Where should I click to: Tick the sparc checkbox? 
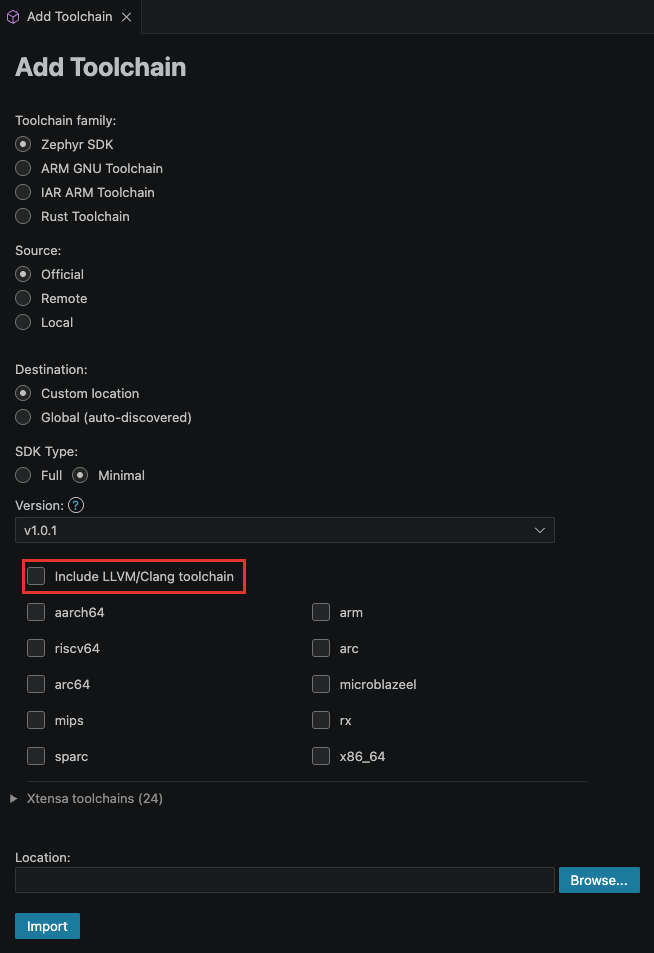(36, 756)
